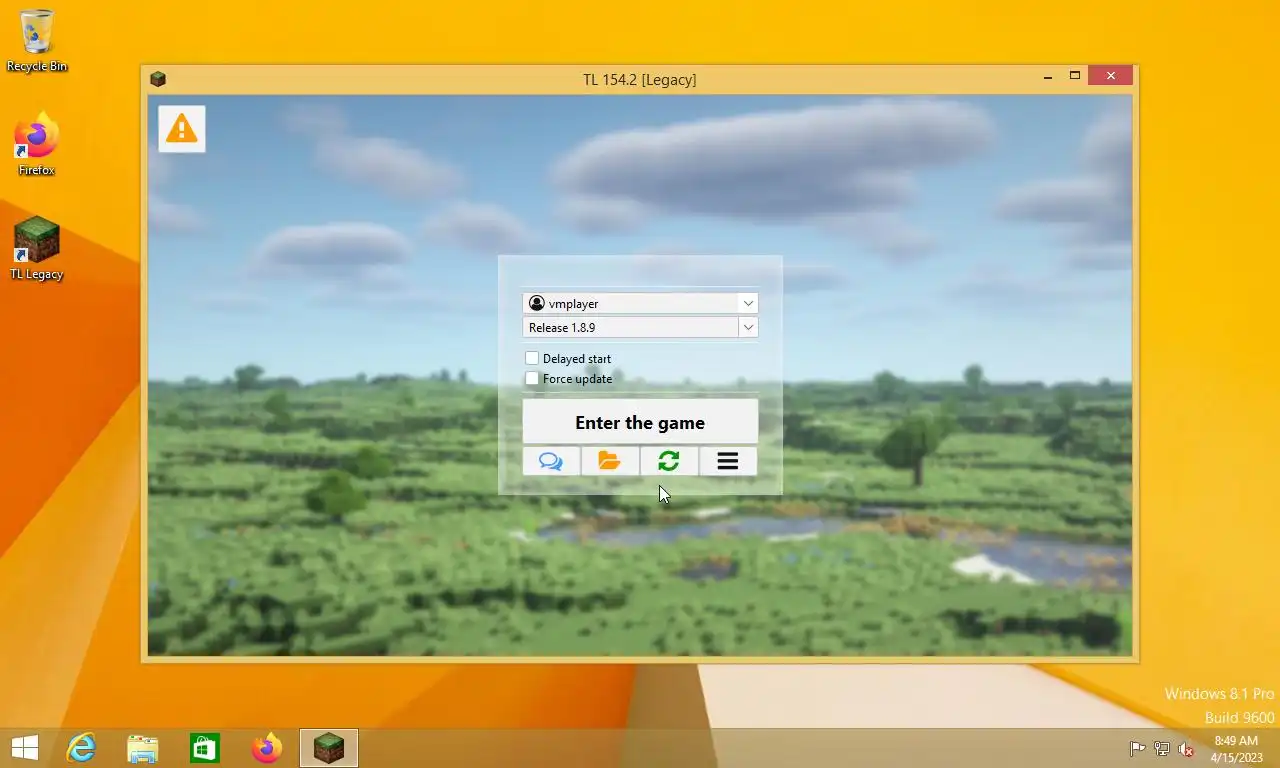Click the network tray icon
This screenshot has width=1280, height=768.
1162,748
